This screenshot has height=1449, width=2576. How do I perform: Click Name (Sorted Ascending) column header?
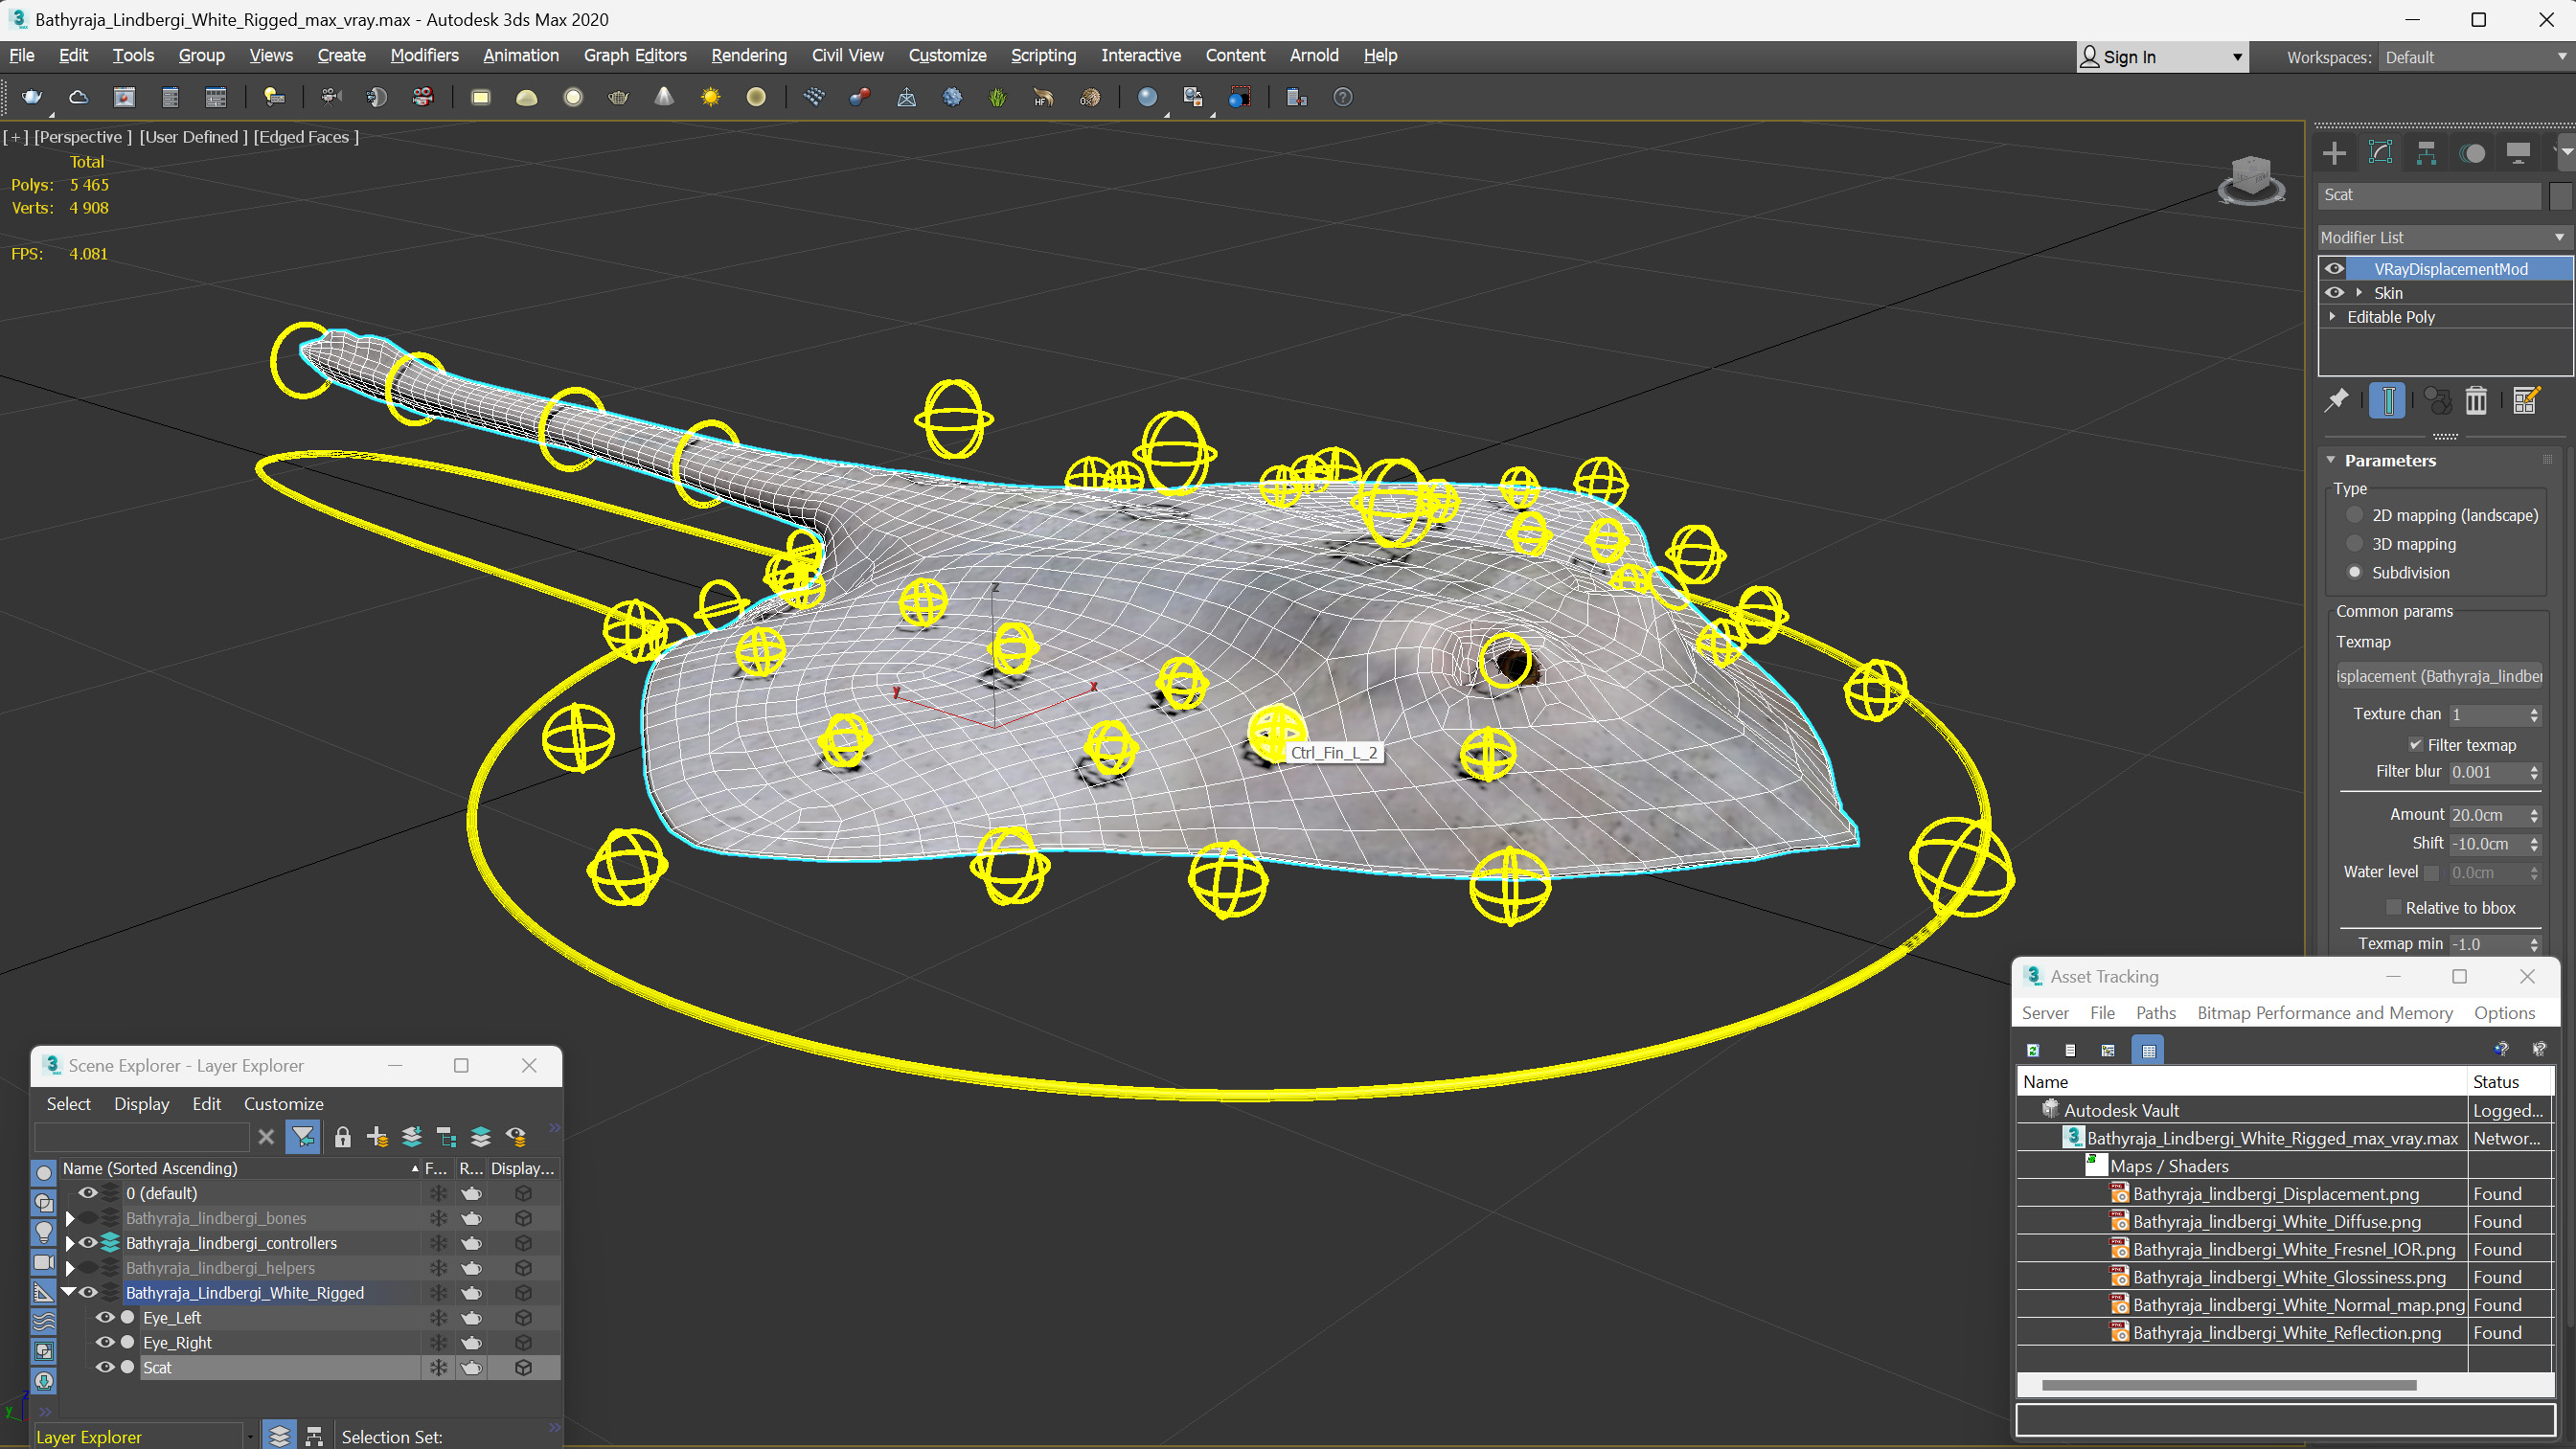coord(240,1169)
